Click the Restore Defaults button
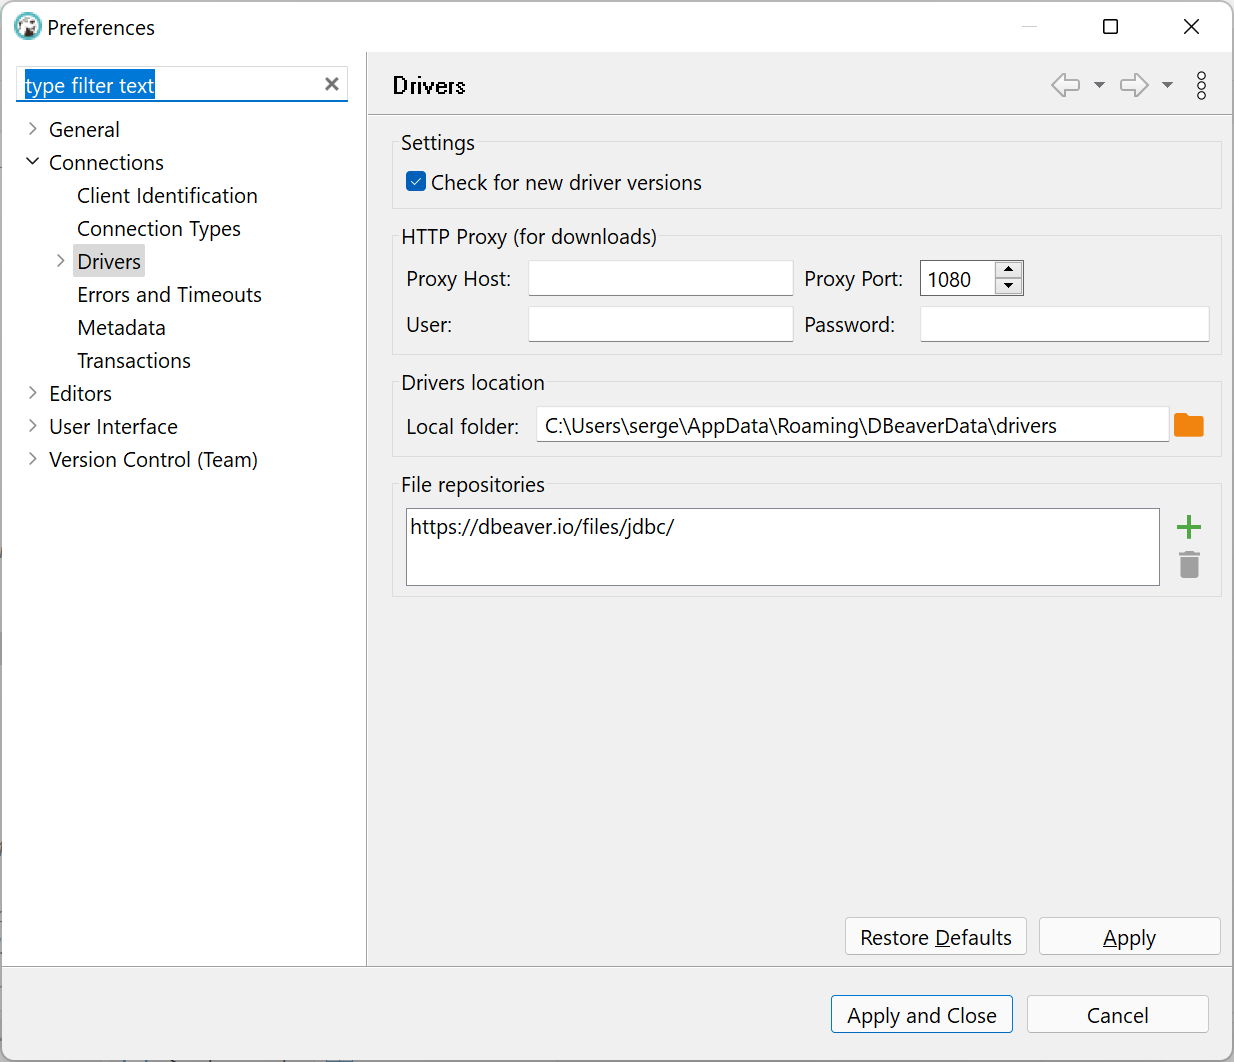The image size is (1234, 1062). pyautogui.click(x=935, y=936)
